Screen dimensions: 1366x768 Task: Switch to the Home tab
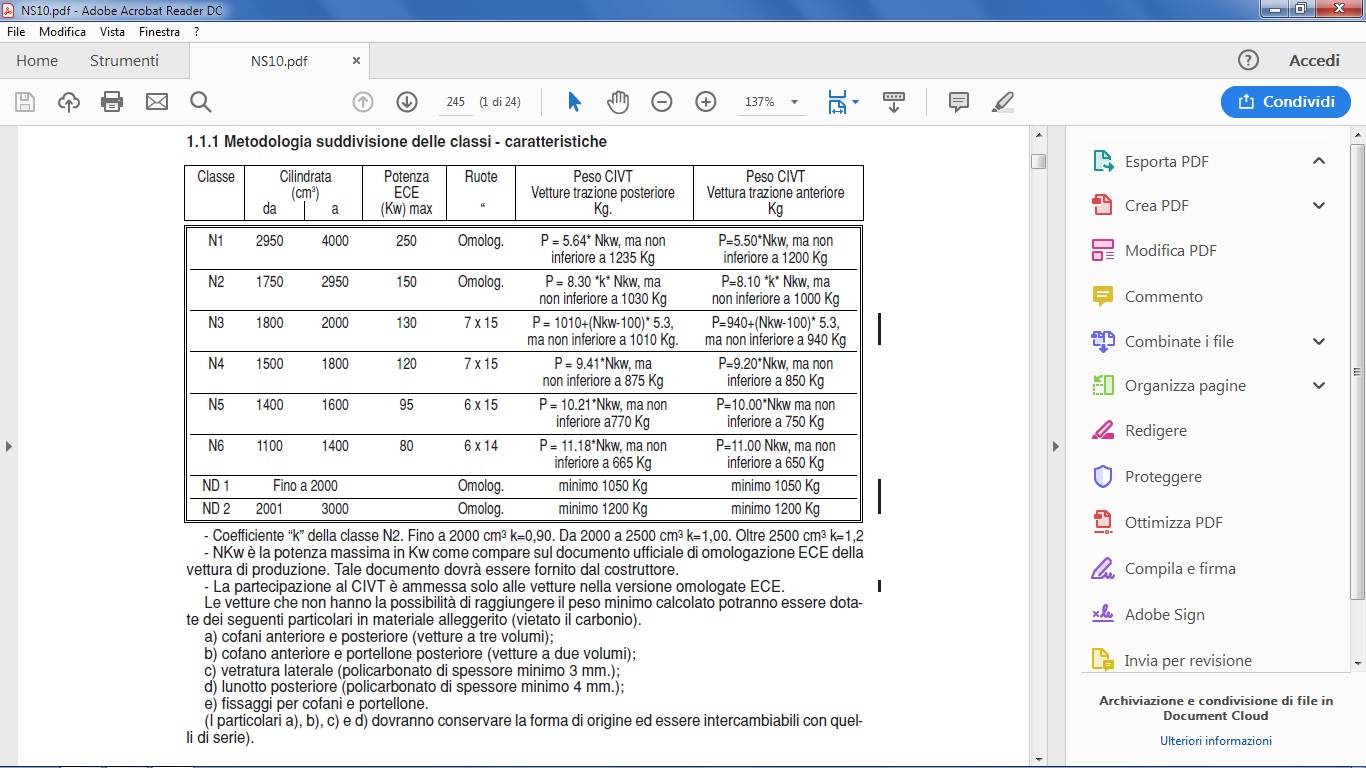tap(37, 61)
